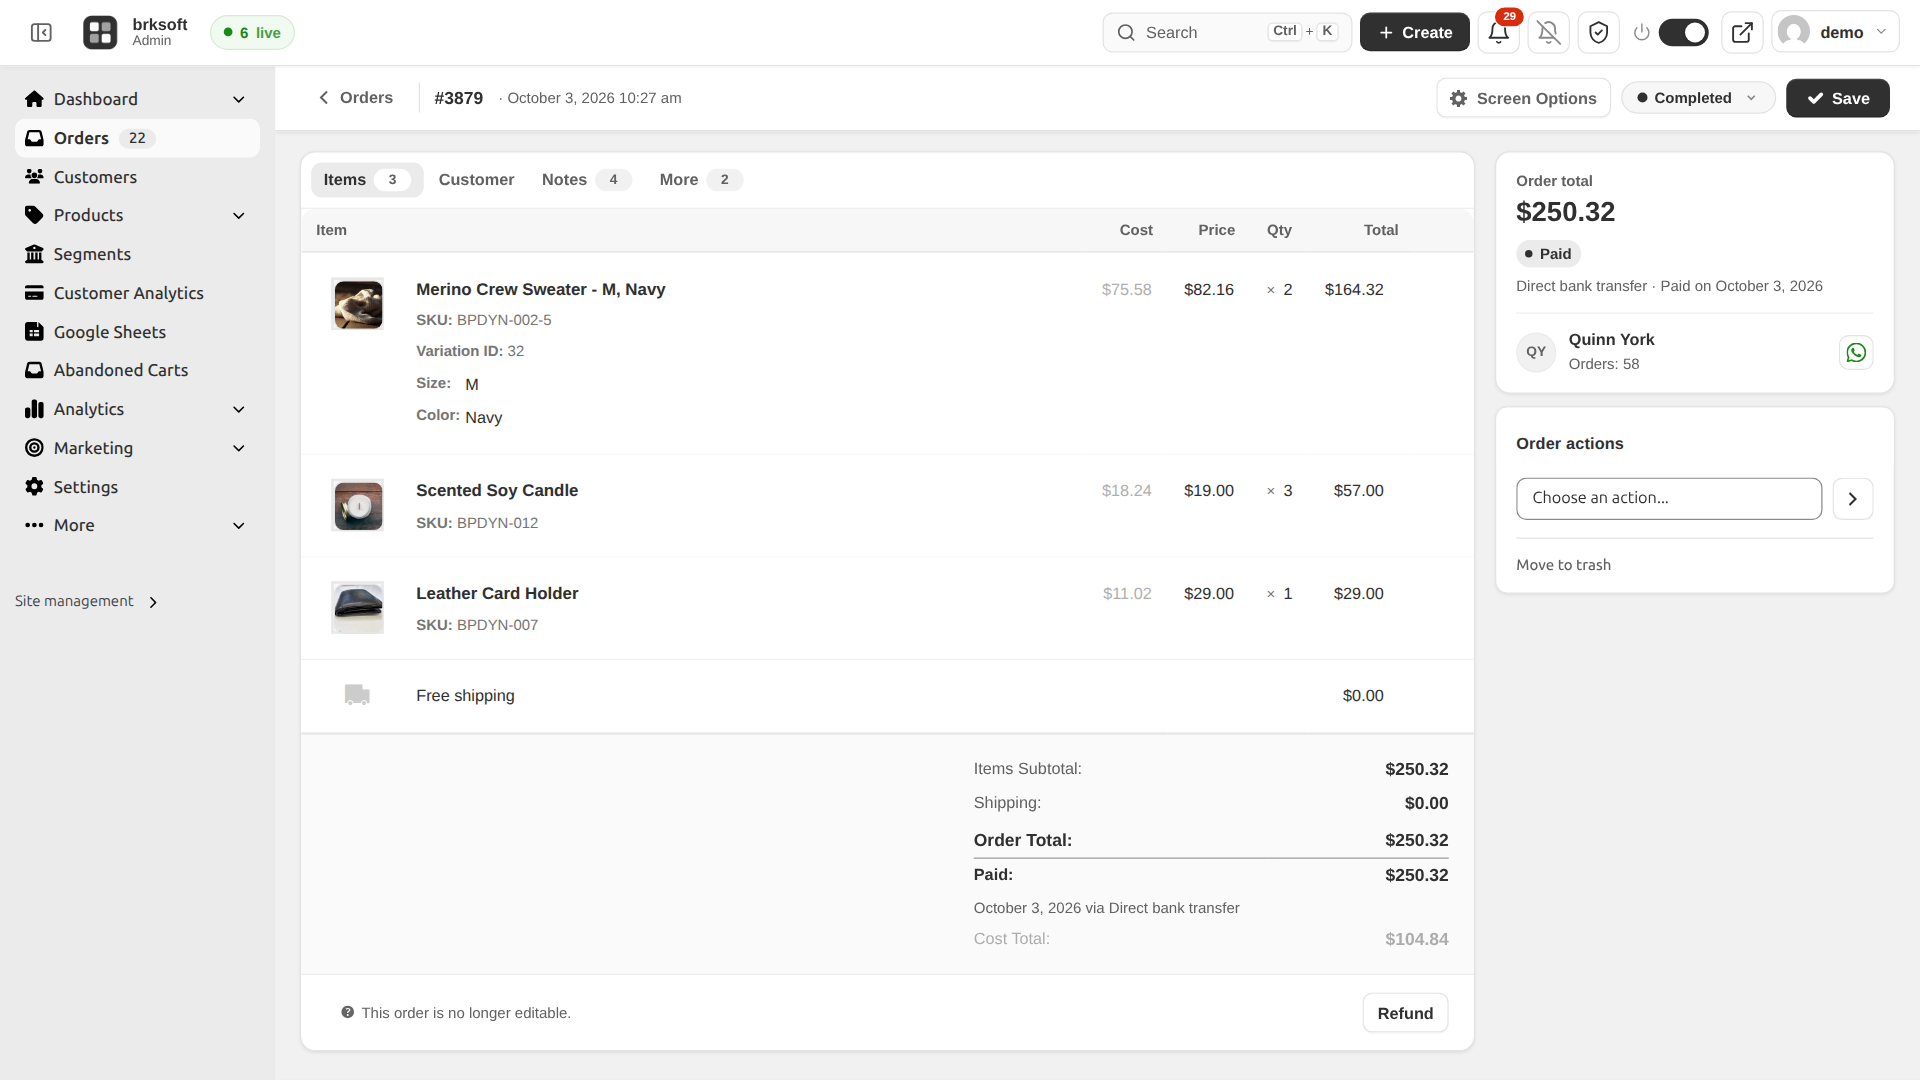Open Orders in the sidebar

pyautogui.click(x=137, y=138)
